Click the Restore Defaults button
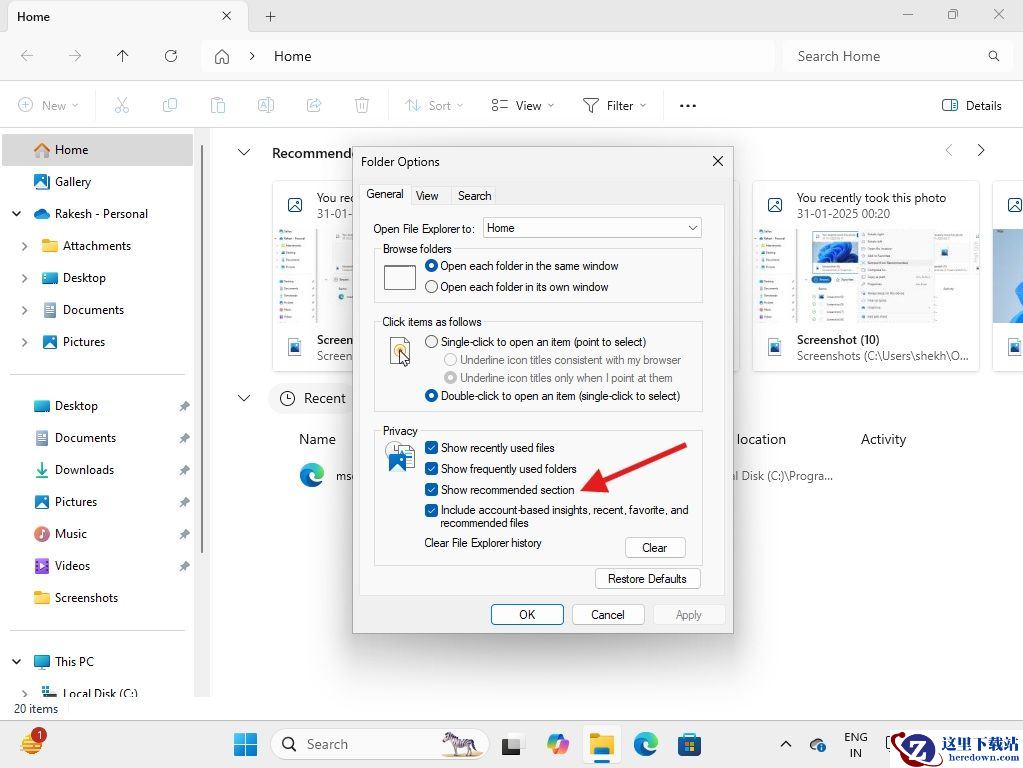The height and width of the screenshot is (768, 1023). 647,579
